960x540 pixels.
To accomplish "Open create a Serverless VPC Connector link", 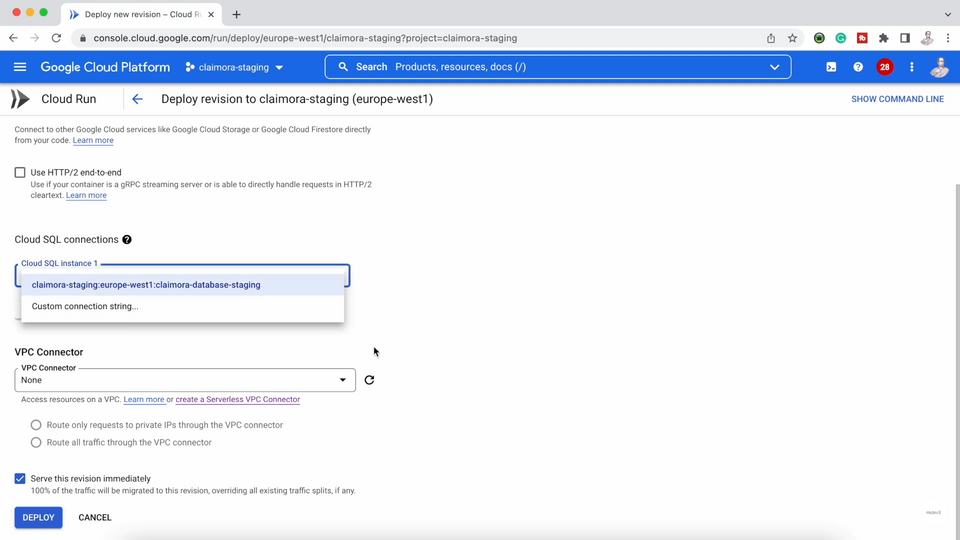I will pyautogui.click(x=238, y=399).
